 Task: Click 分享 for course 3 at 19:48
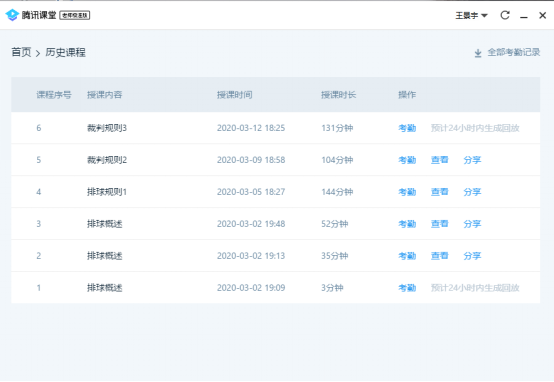tap(472, 224)
